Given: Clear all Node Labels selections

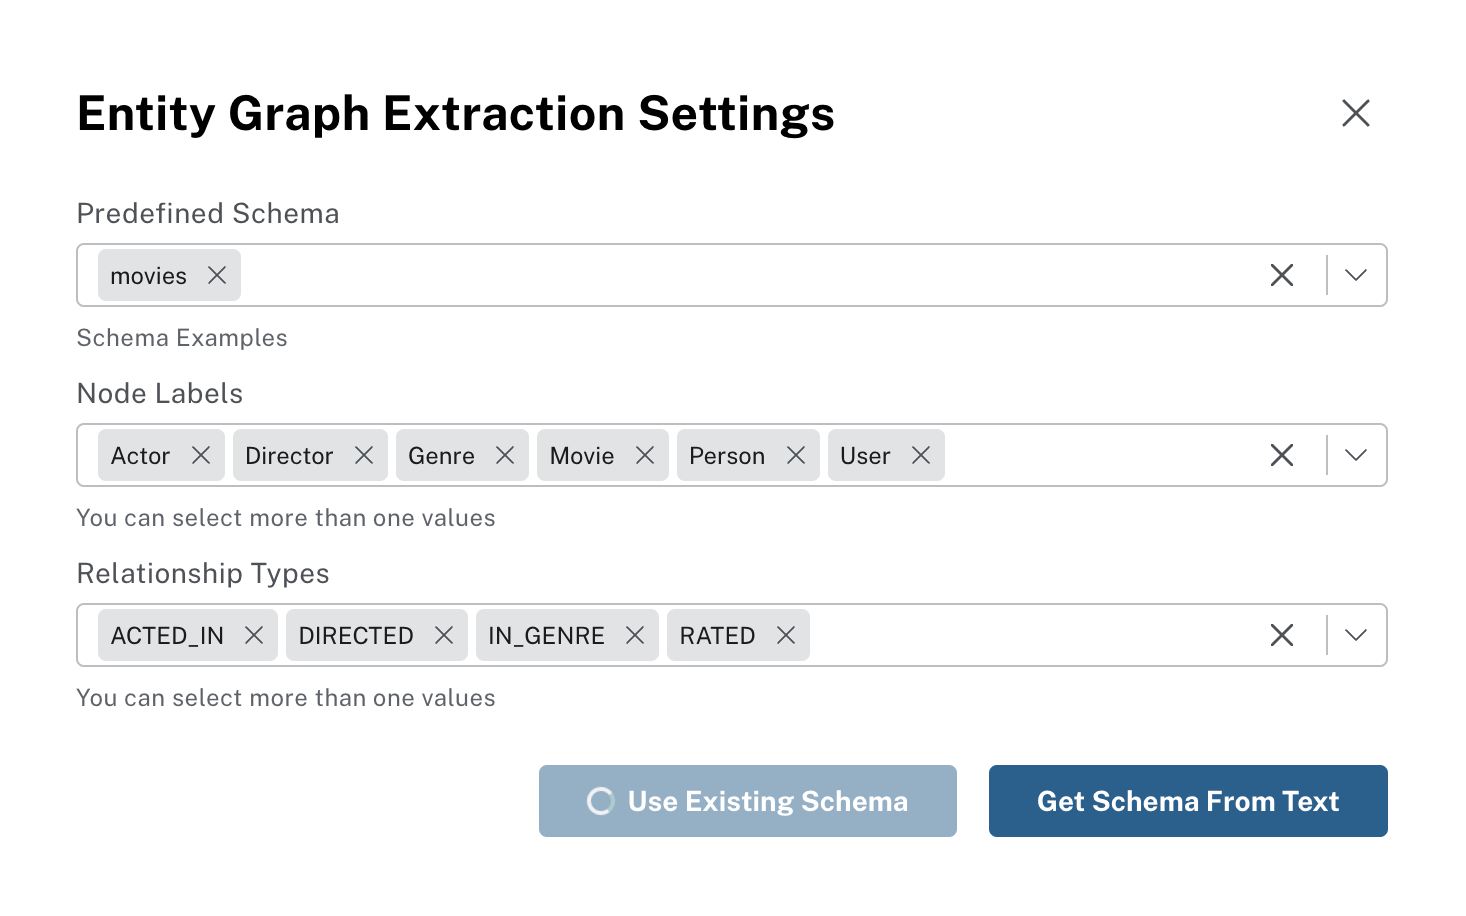Looking at the screenshot, I should click(1282, 455).
